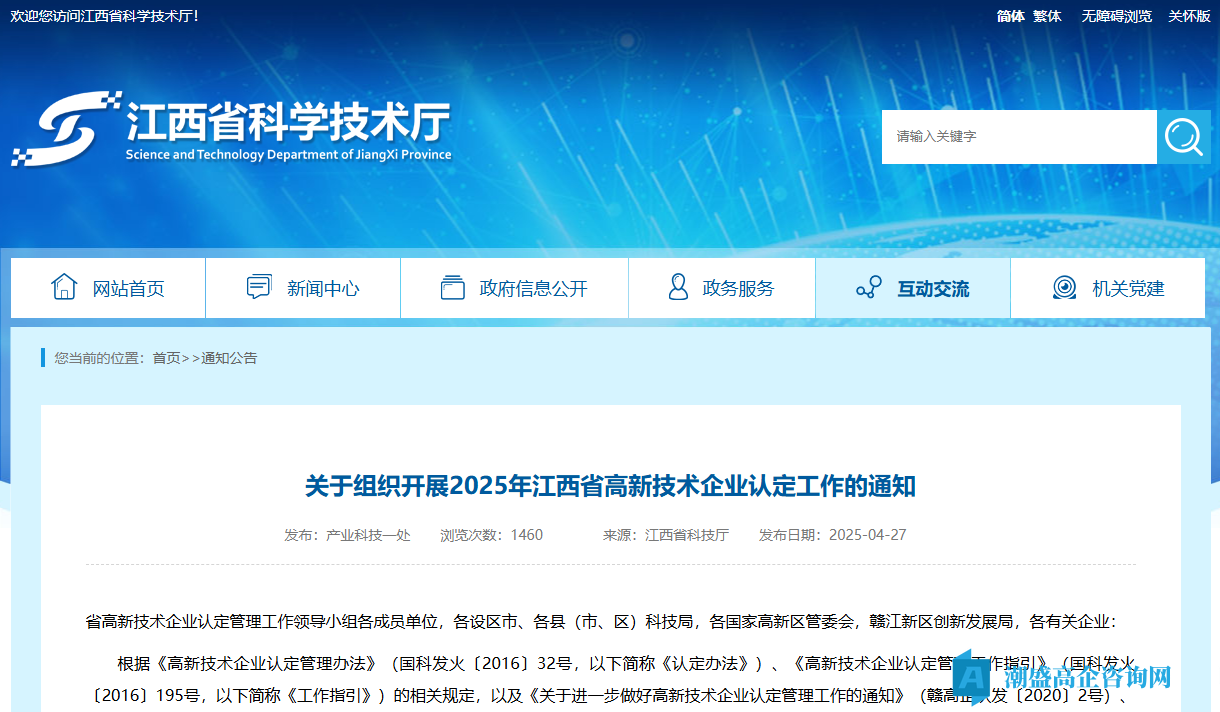The height and width of the screenshot is (712, 1220).
Task: Click the chat bubble icon for 新闻中心
Action: tap(259, 287)
